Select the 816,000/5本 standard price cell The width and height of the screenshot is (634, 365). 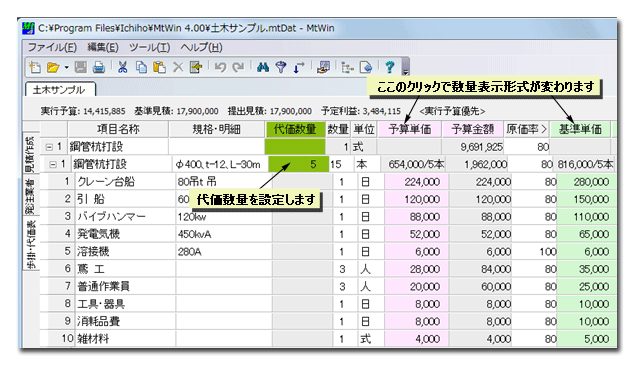(x=585, y=165)
